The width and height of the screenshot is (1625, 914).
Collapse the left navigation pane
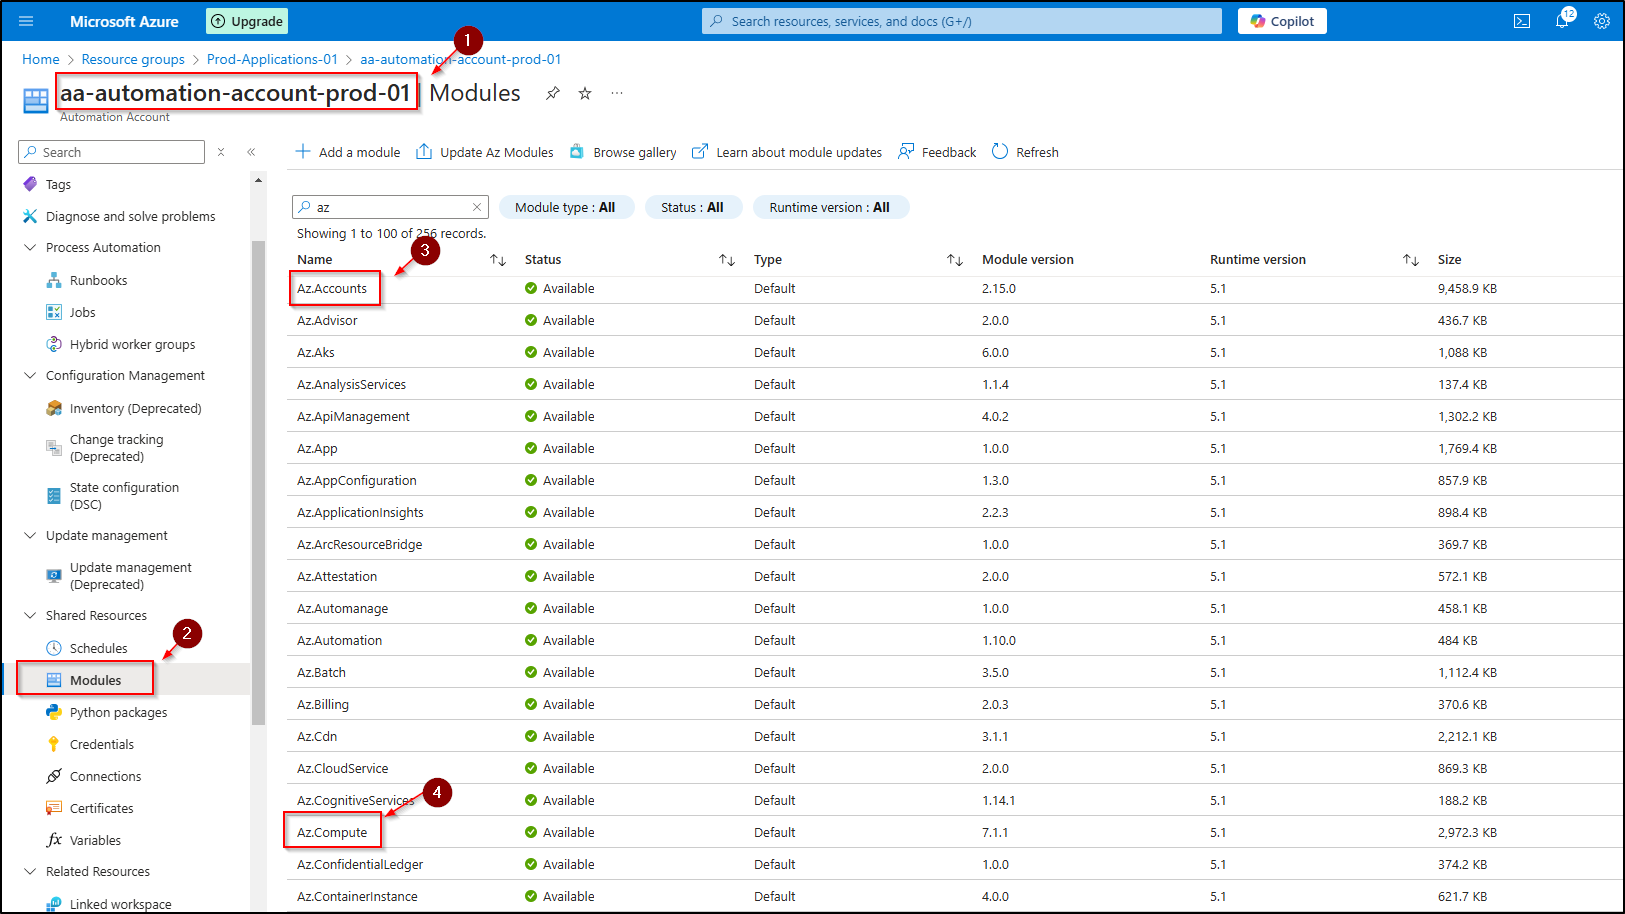tap(251, 152)
